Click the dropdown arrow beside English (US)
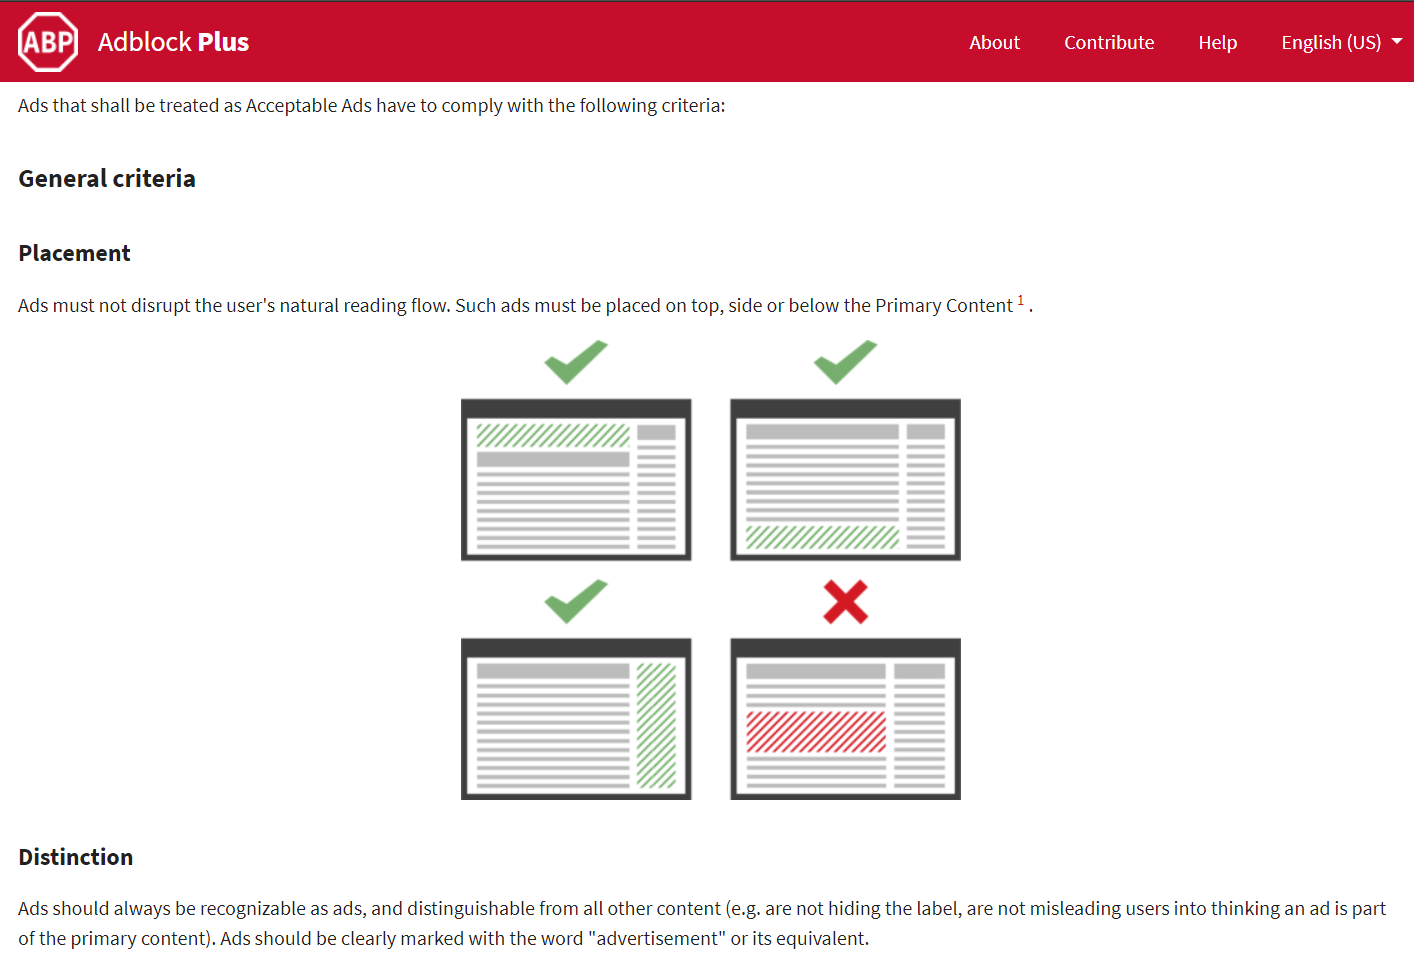This screenshot has height=962, width=1414. click(x=1397, y=42)
